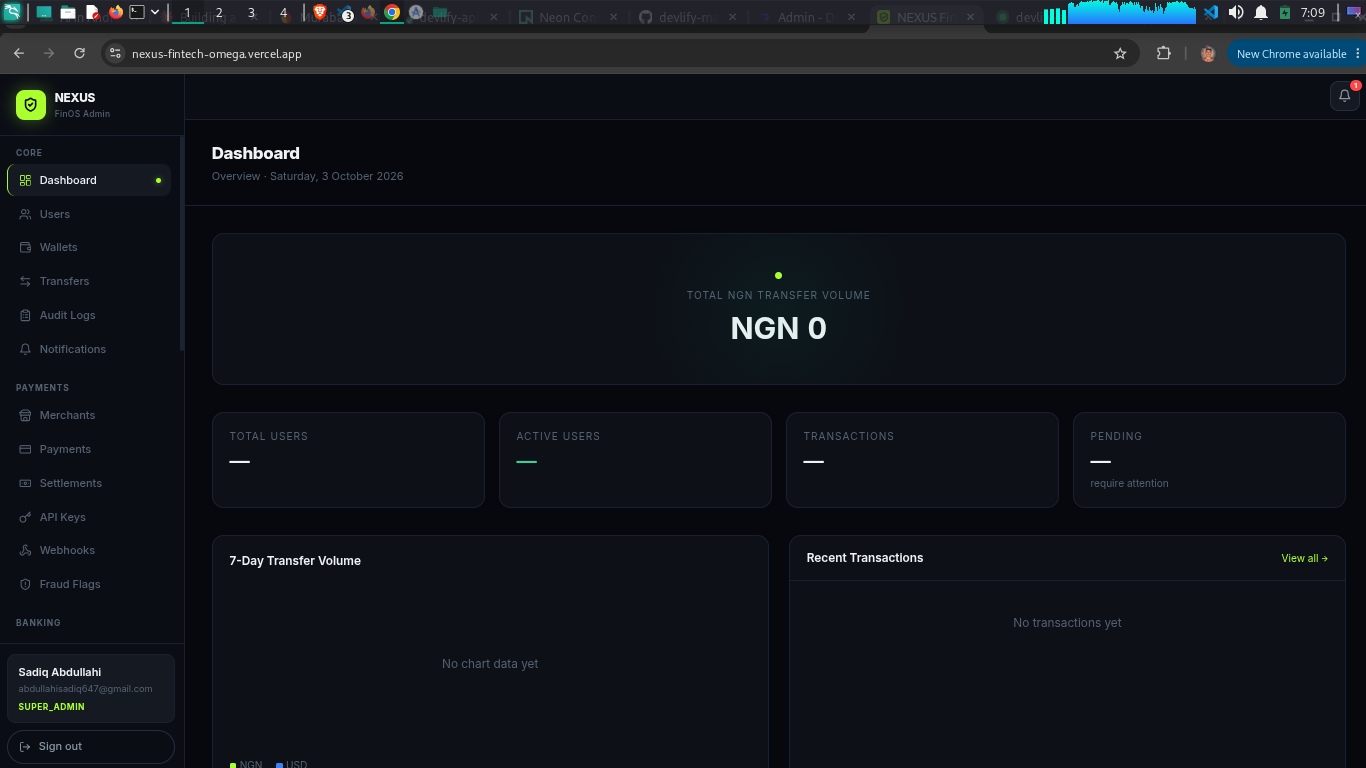Switch to the Neon Console browser tab

point(562,17)
